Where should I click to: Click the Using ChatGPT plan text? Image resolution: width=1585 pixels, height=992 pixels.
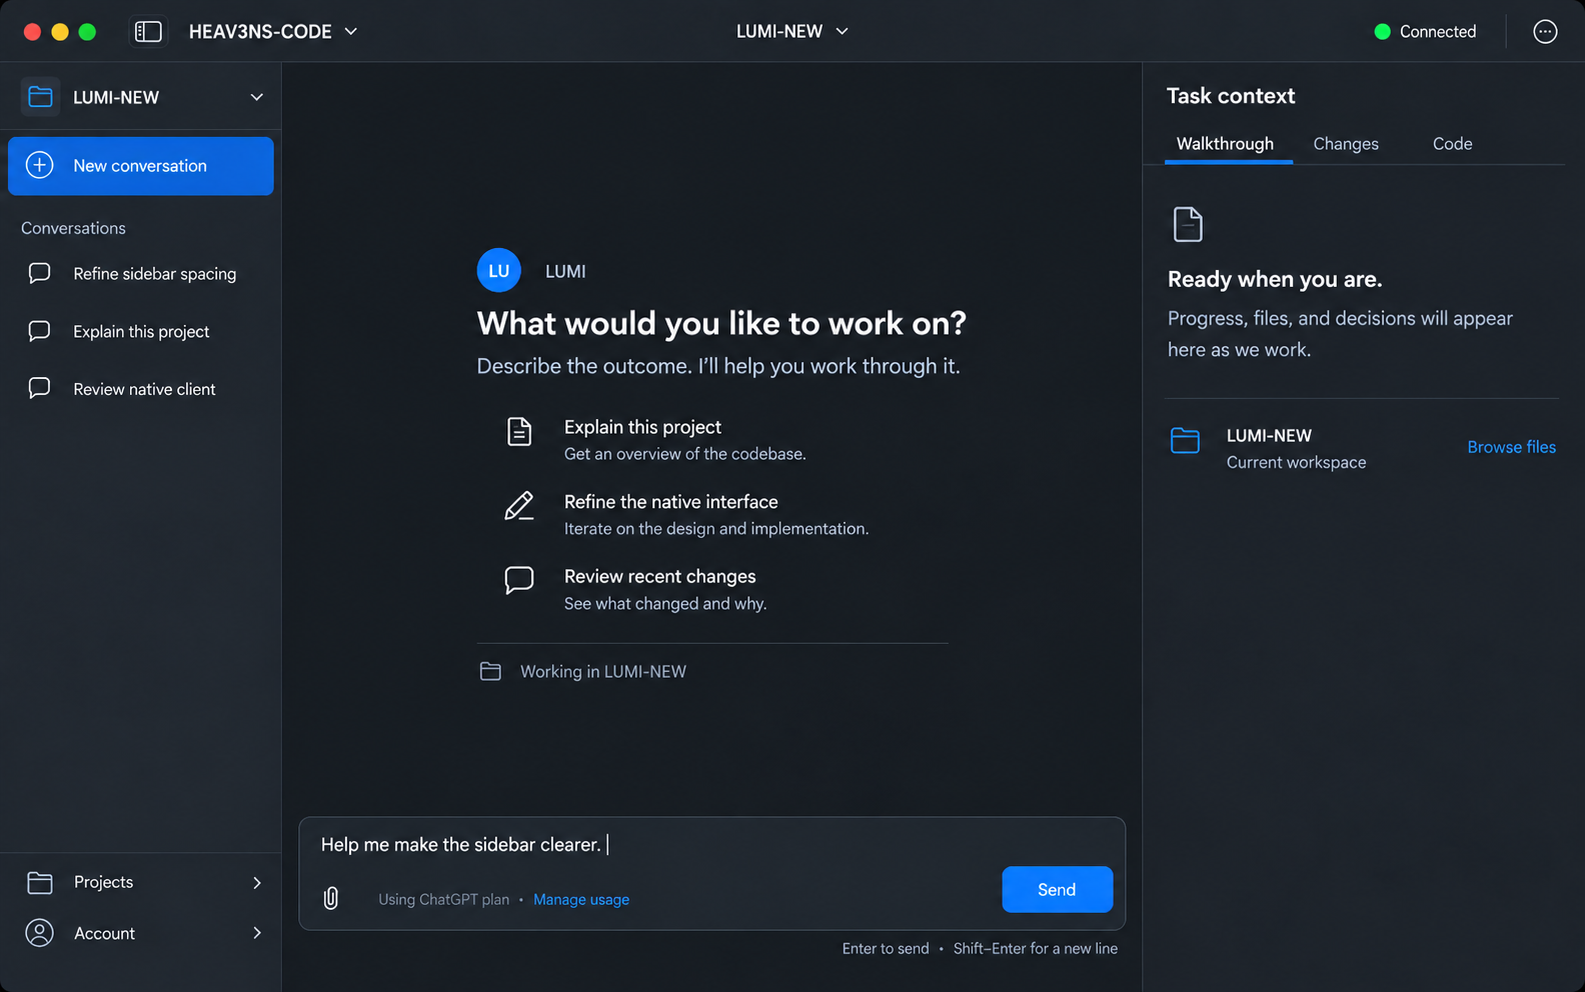(444, 899)
